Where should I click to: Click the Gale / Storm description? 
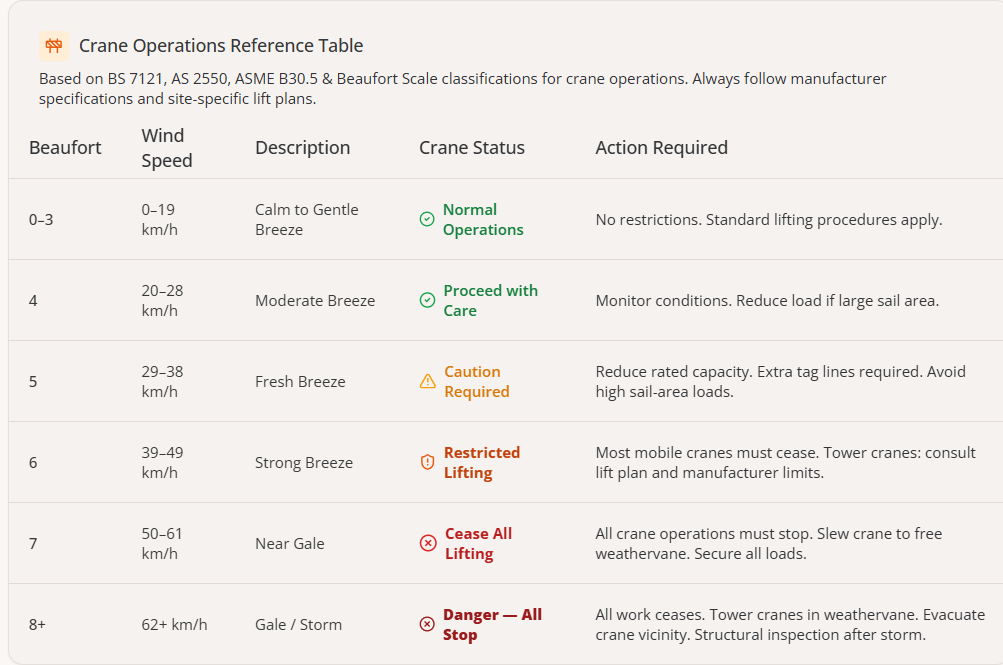pos(299,625)
